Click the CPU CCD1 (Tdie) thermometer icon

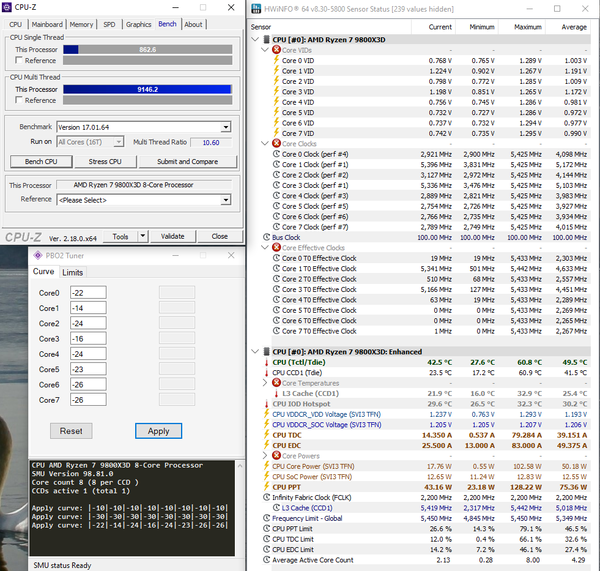(267, 372)
